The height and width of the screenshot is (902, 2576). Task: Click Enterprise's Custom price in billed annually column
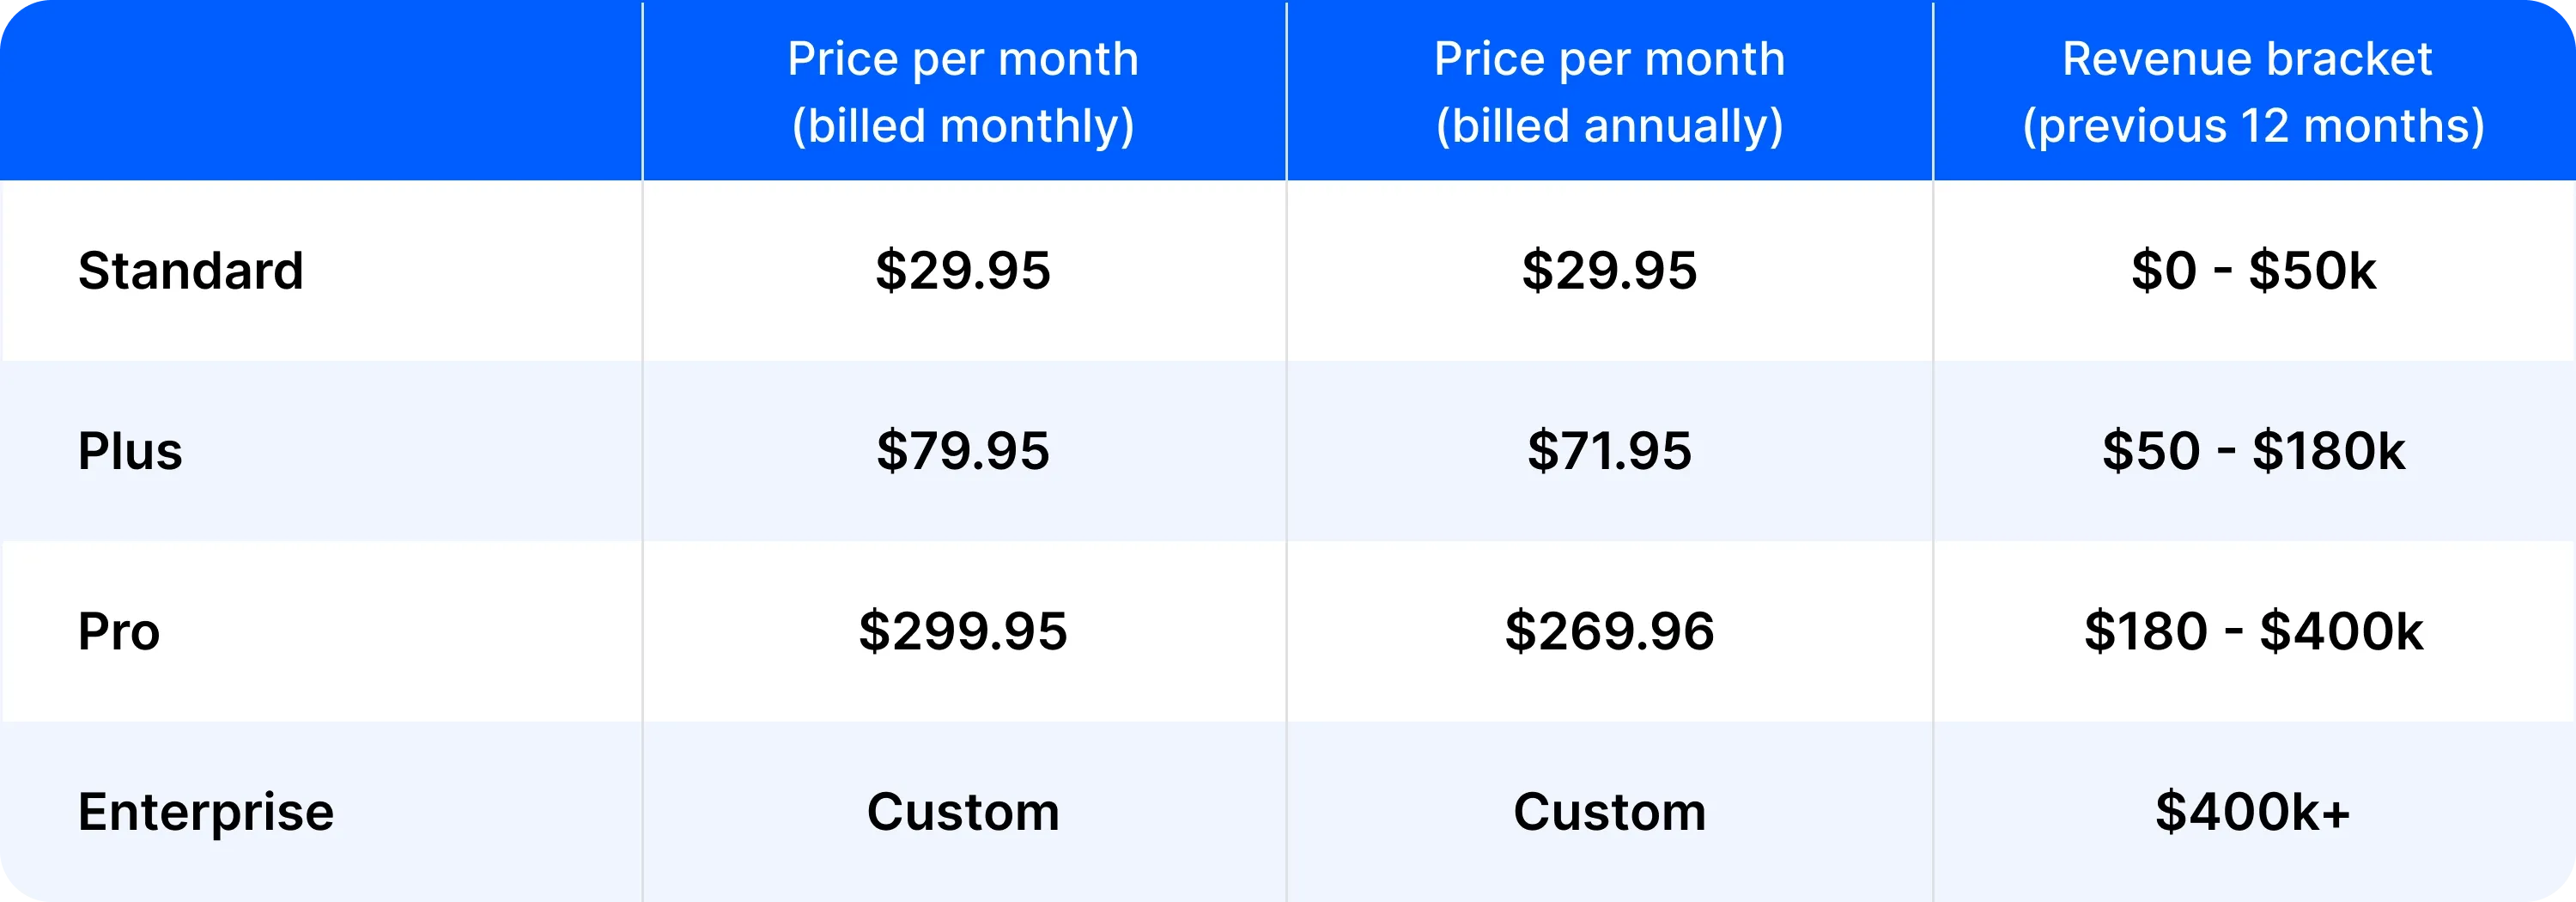coord(1609,812)
